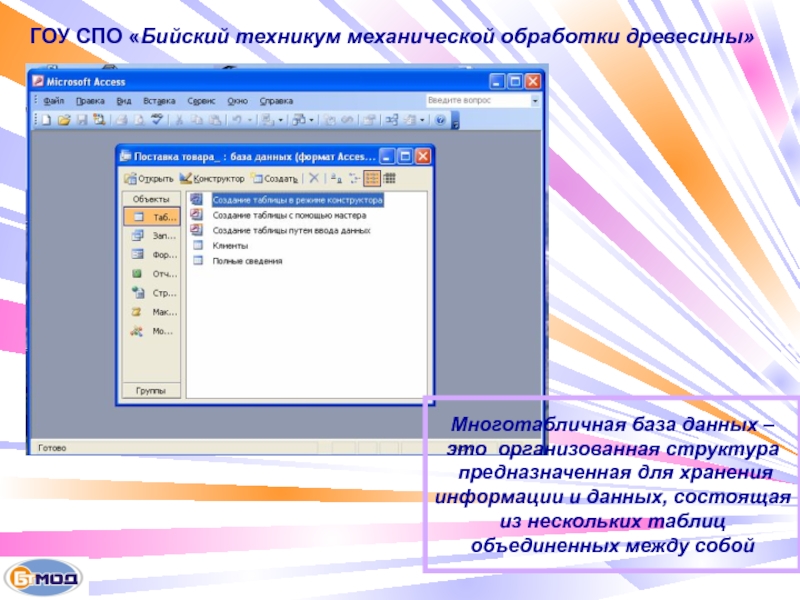Select the Страницы object category

click(152, 293)
